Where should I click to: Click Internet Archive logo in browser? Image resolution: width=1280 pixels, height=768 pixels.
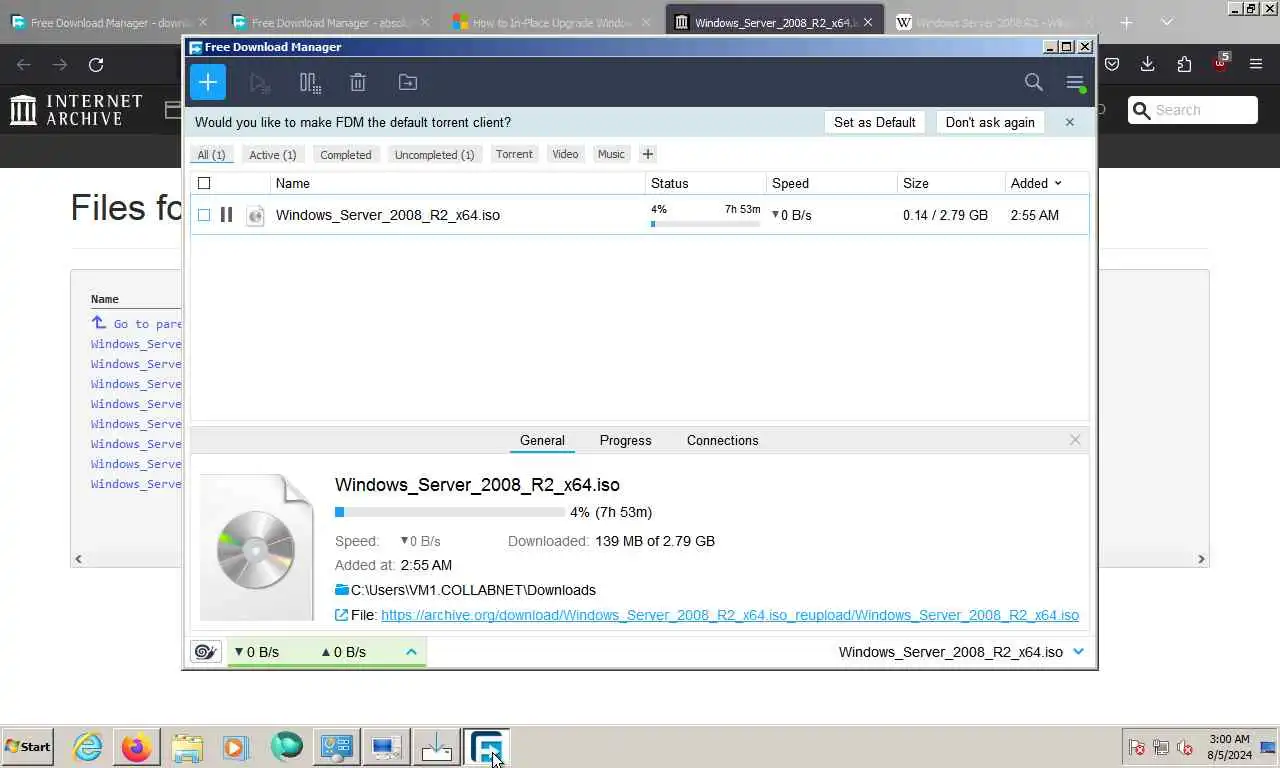click(x=76, y=110)
